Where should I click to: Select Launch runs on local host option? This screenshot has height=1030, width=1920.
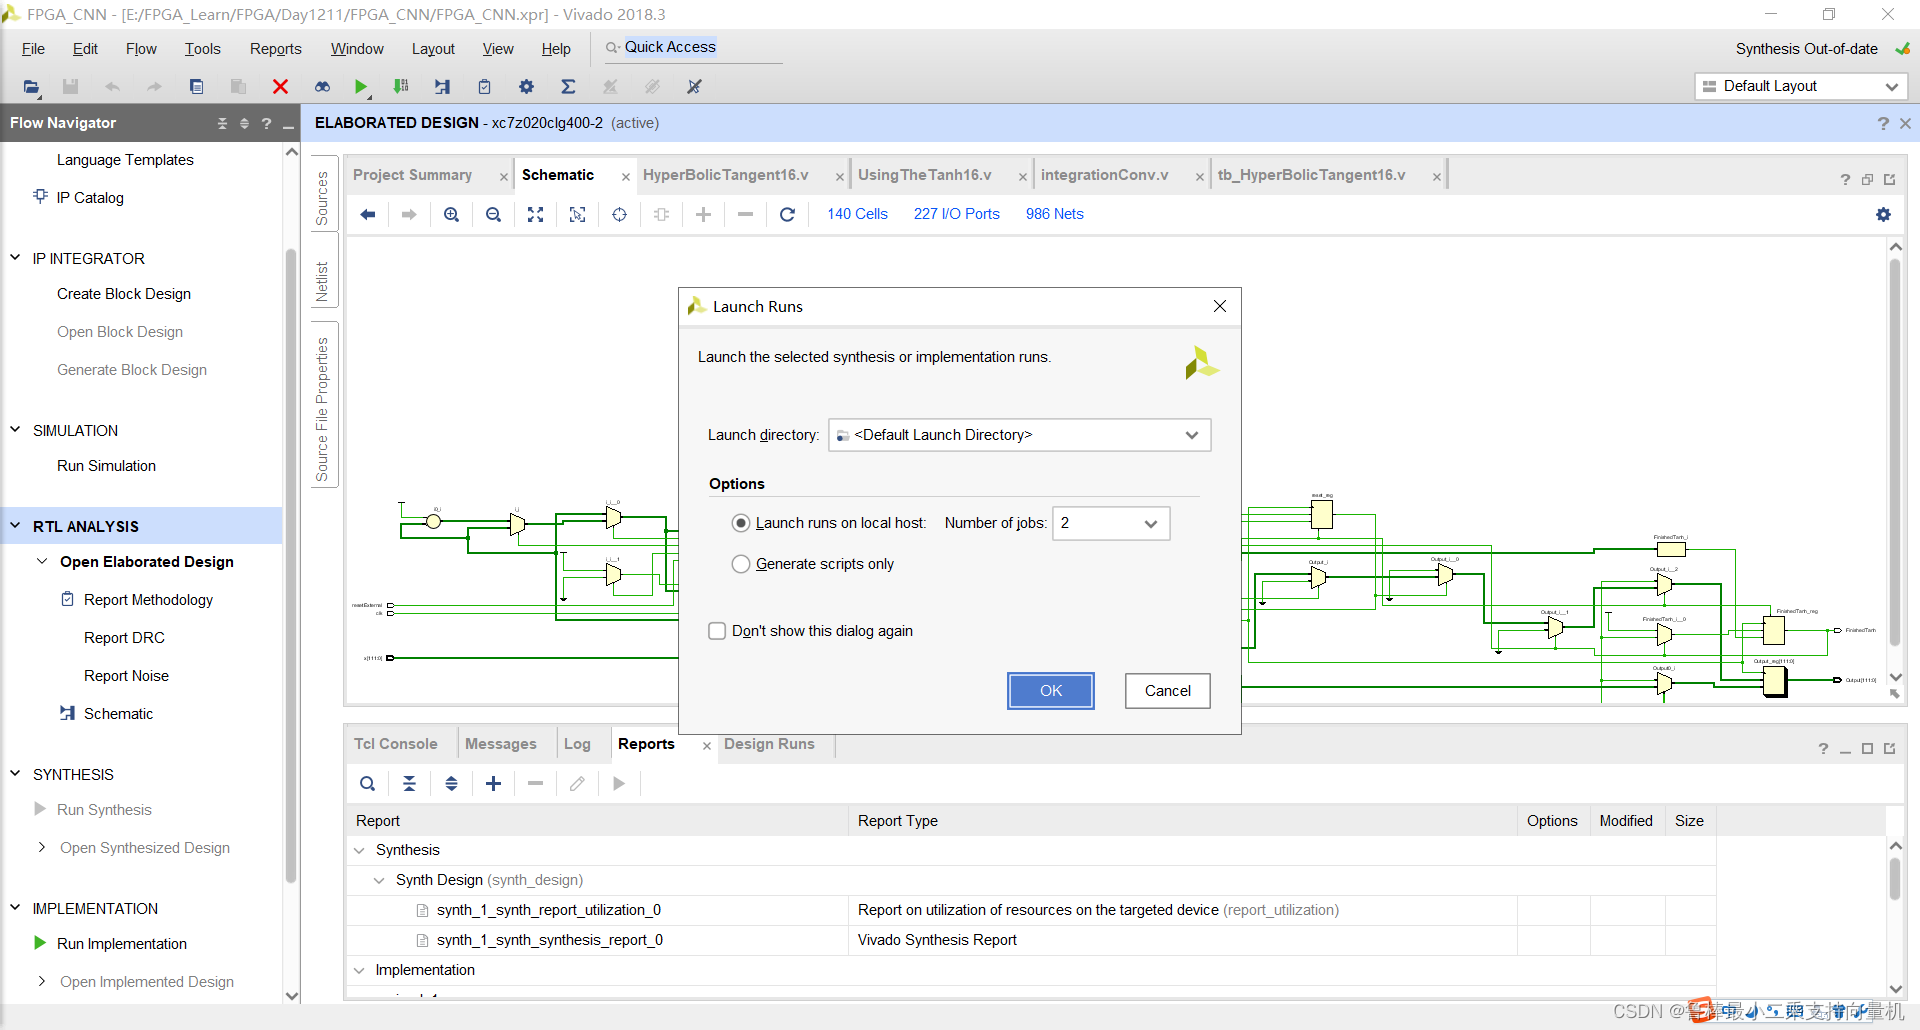741,523
